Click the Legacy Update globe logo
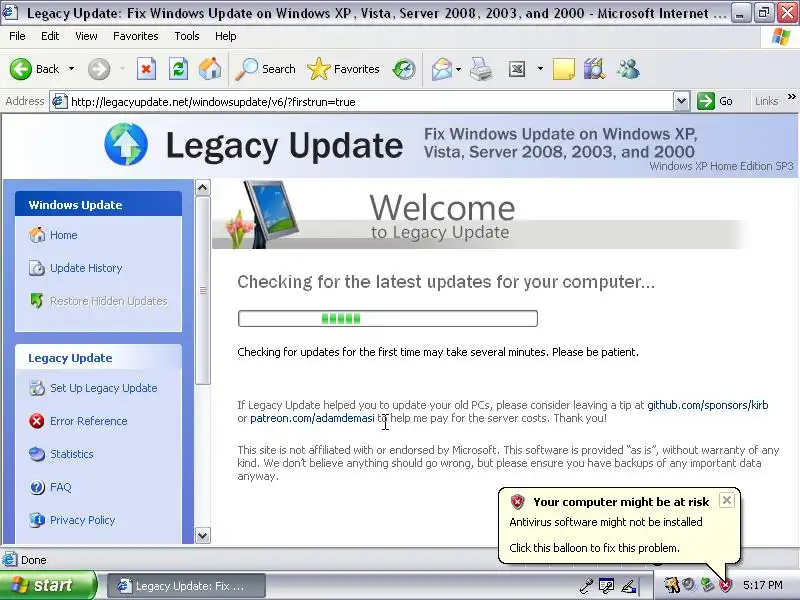800x600 pixels. click(126, 144)
